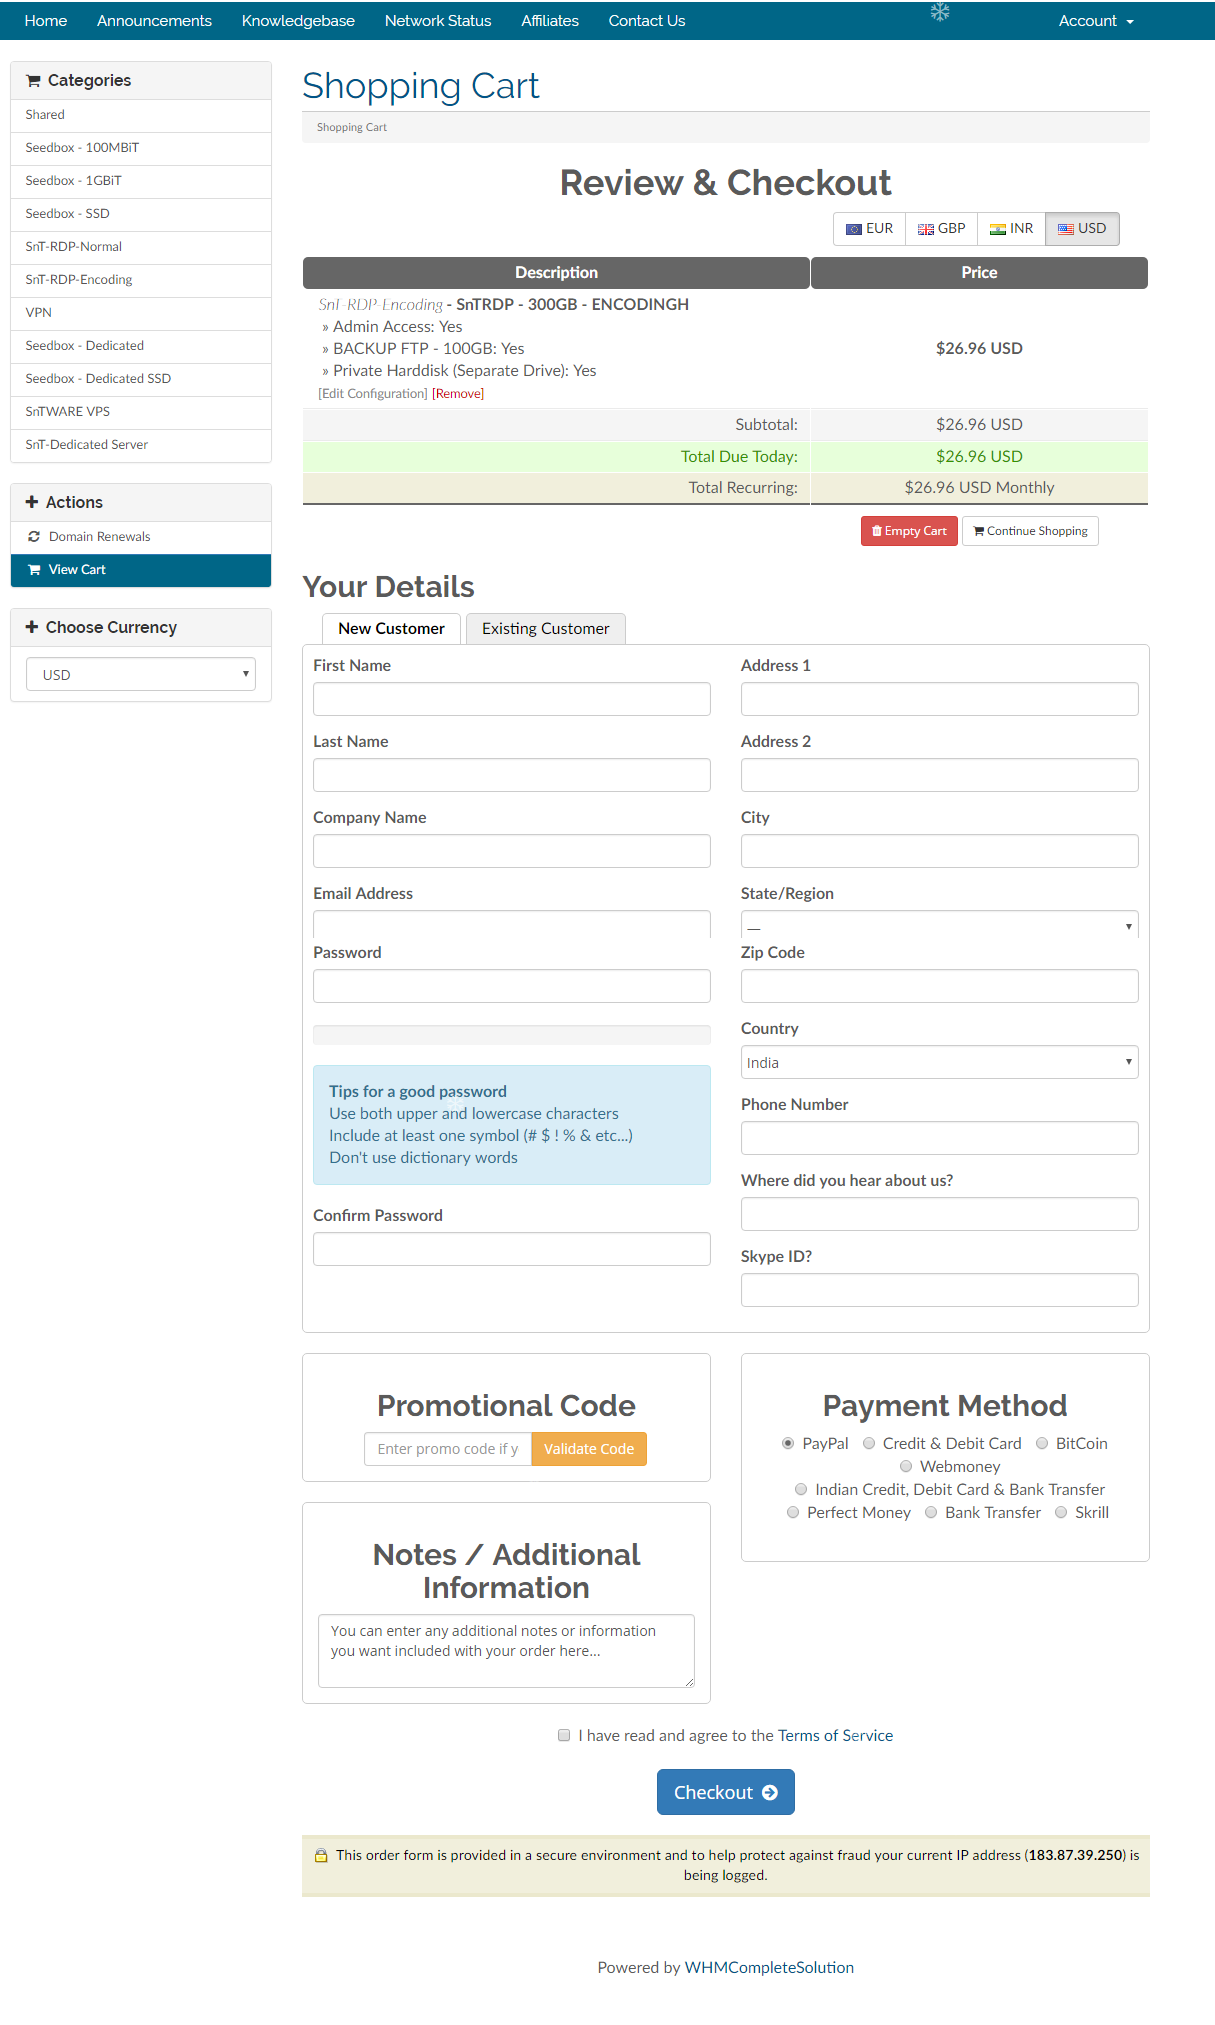Click the trash icon on Empty Cart
Image resolution: width=1215 pixels, height=2025 pixels.
877,531
